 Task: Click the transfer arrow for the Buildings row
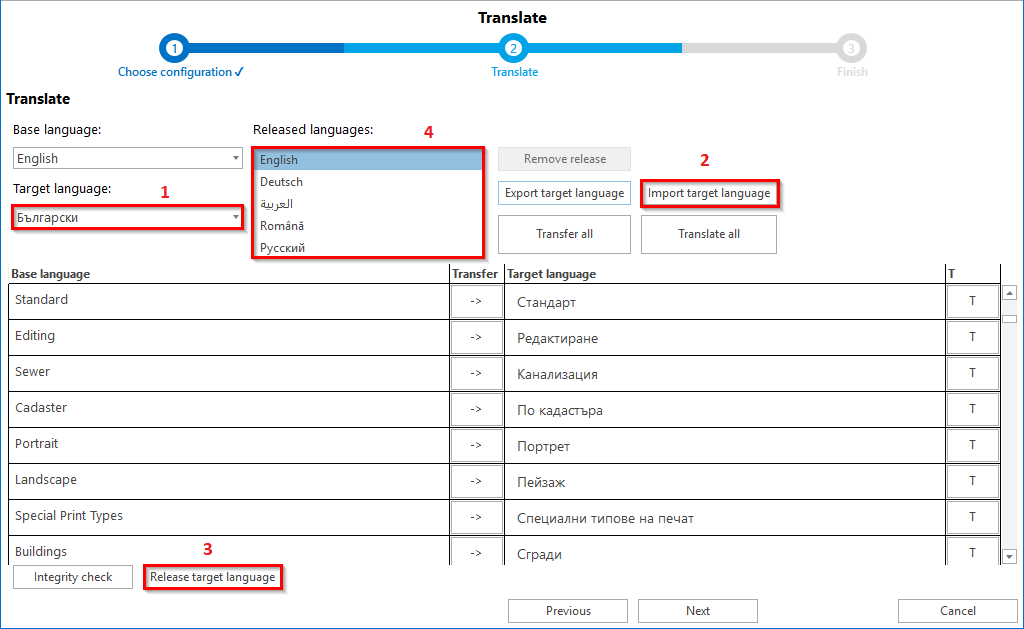pos(476,552)
